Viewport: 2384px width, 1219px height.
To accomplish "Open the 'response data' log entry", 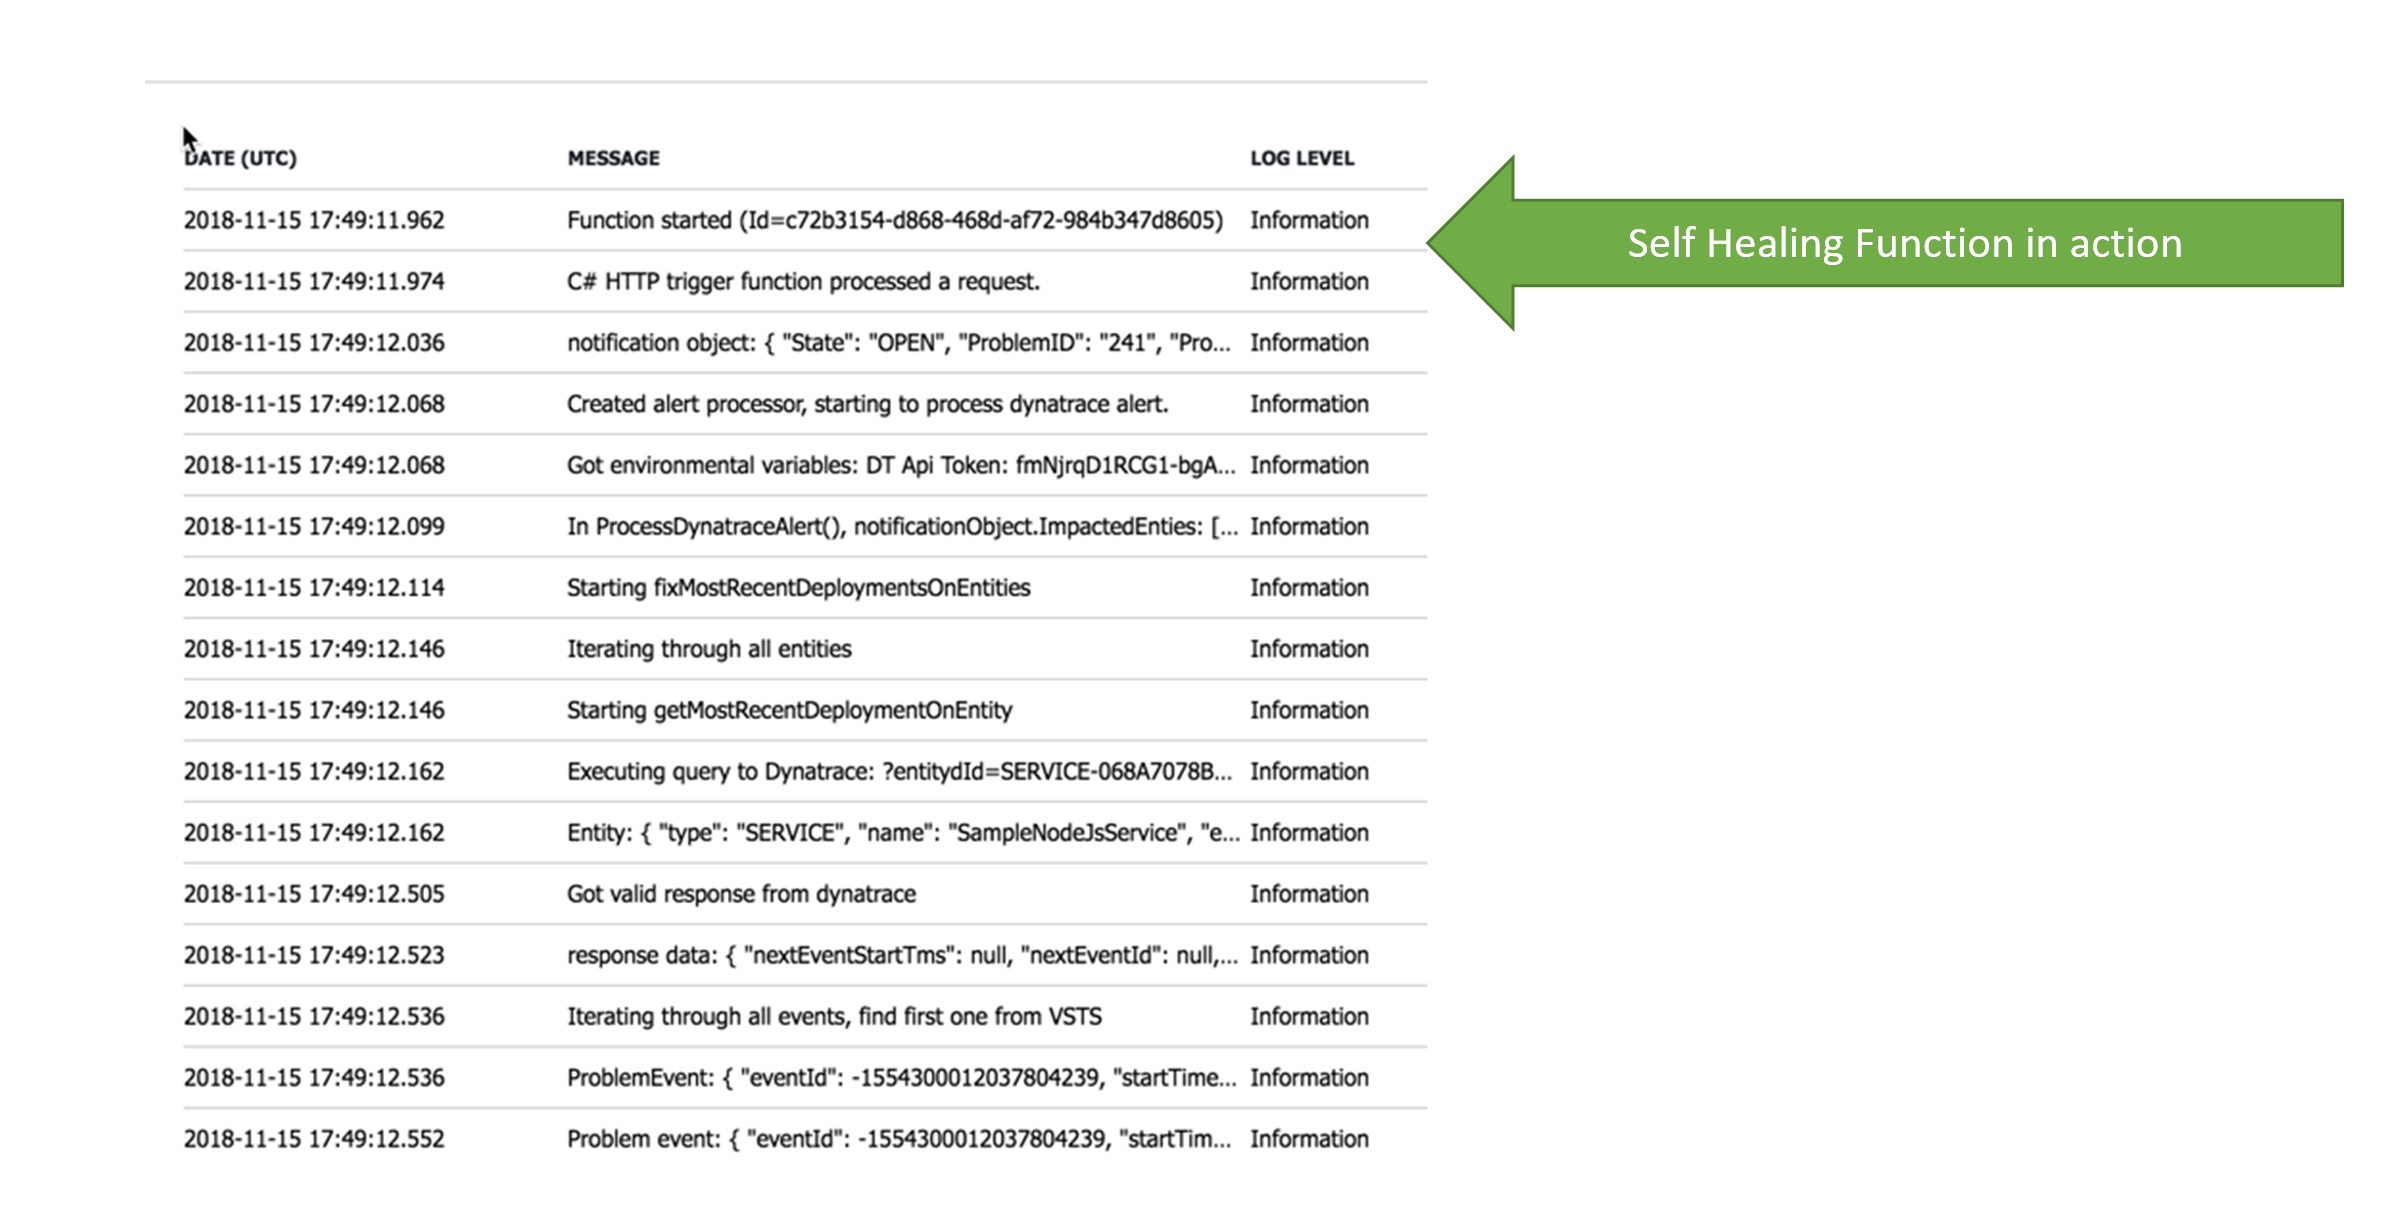I will (901, 956).
